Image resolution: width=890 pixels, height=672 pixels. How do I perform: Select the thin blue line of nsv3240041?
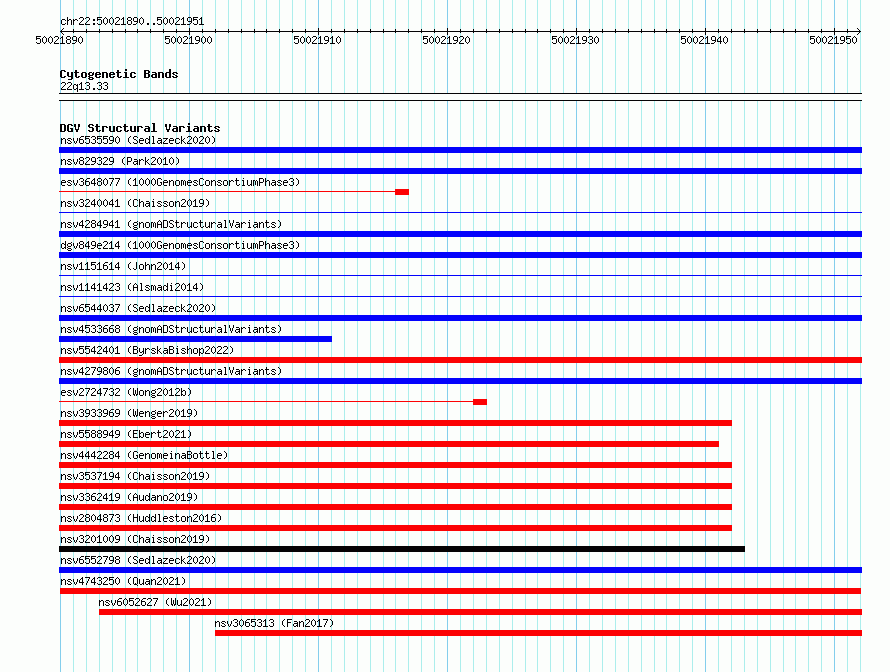[460, 213]
